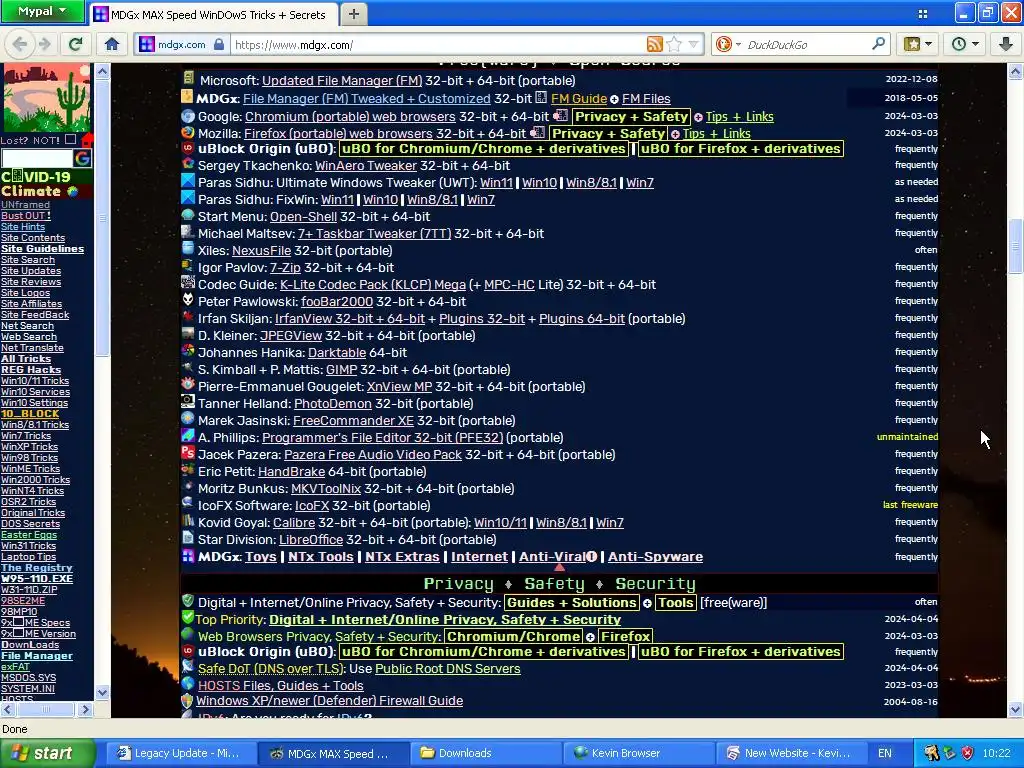Screen dimensions: 1024x768
Task: Click the URL address field
Action: pos(438,44)
